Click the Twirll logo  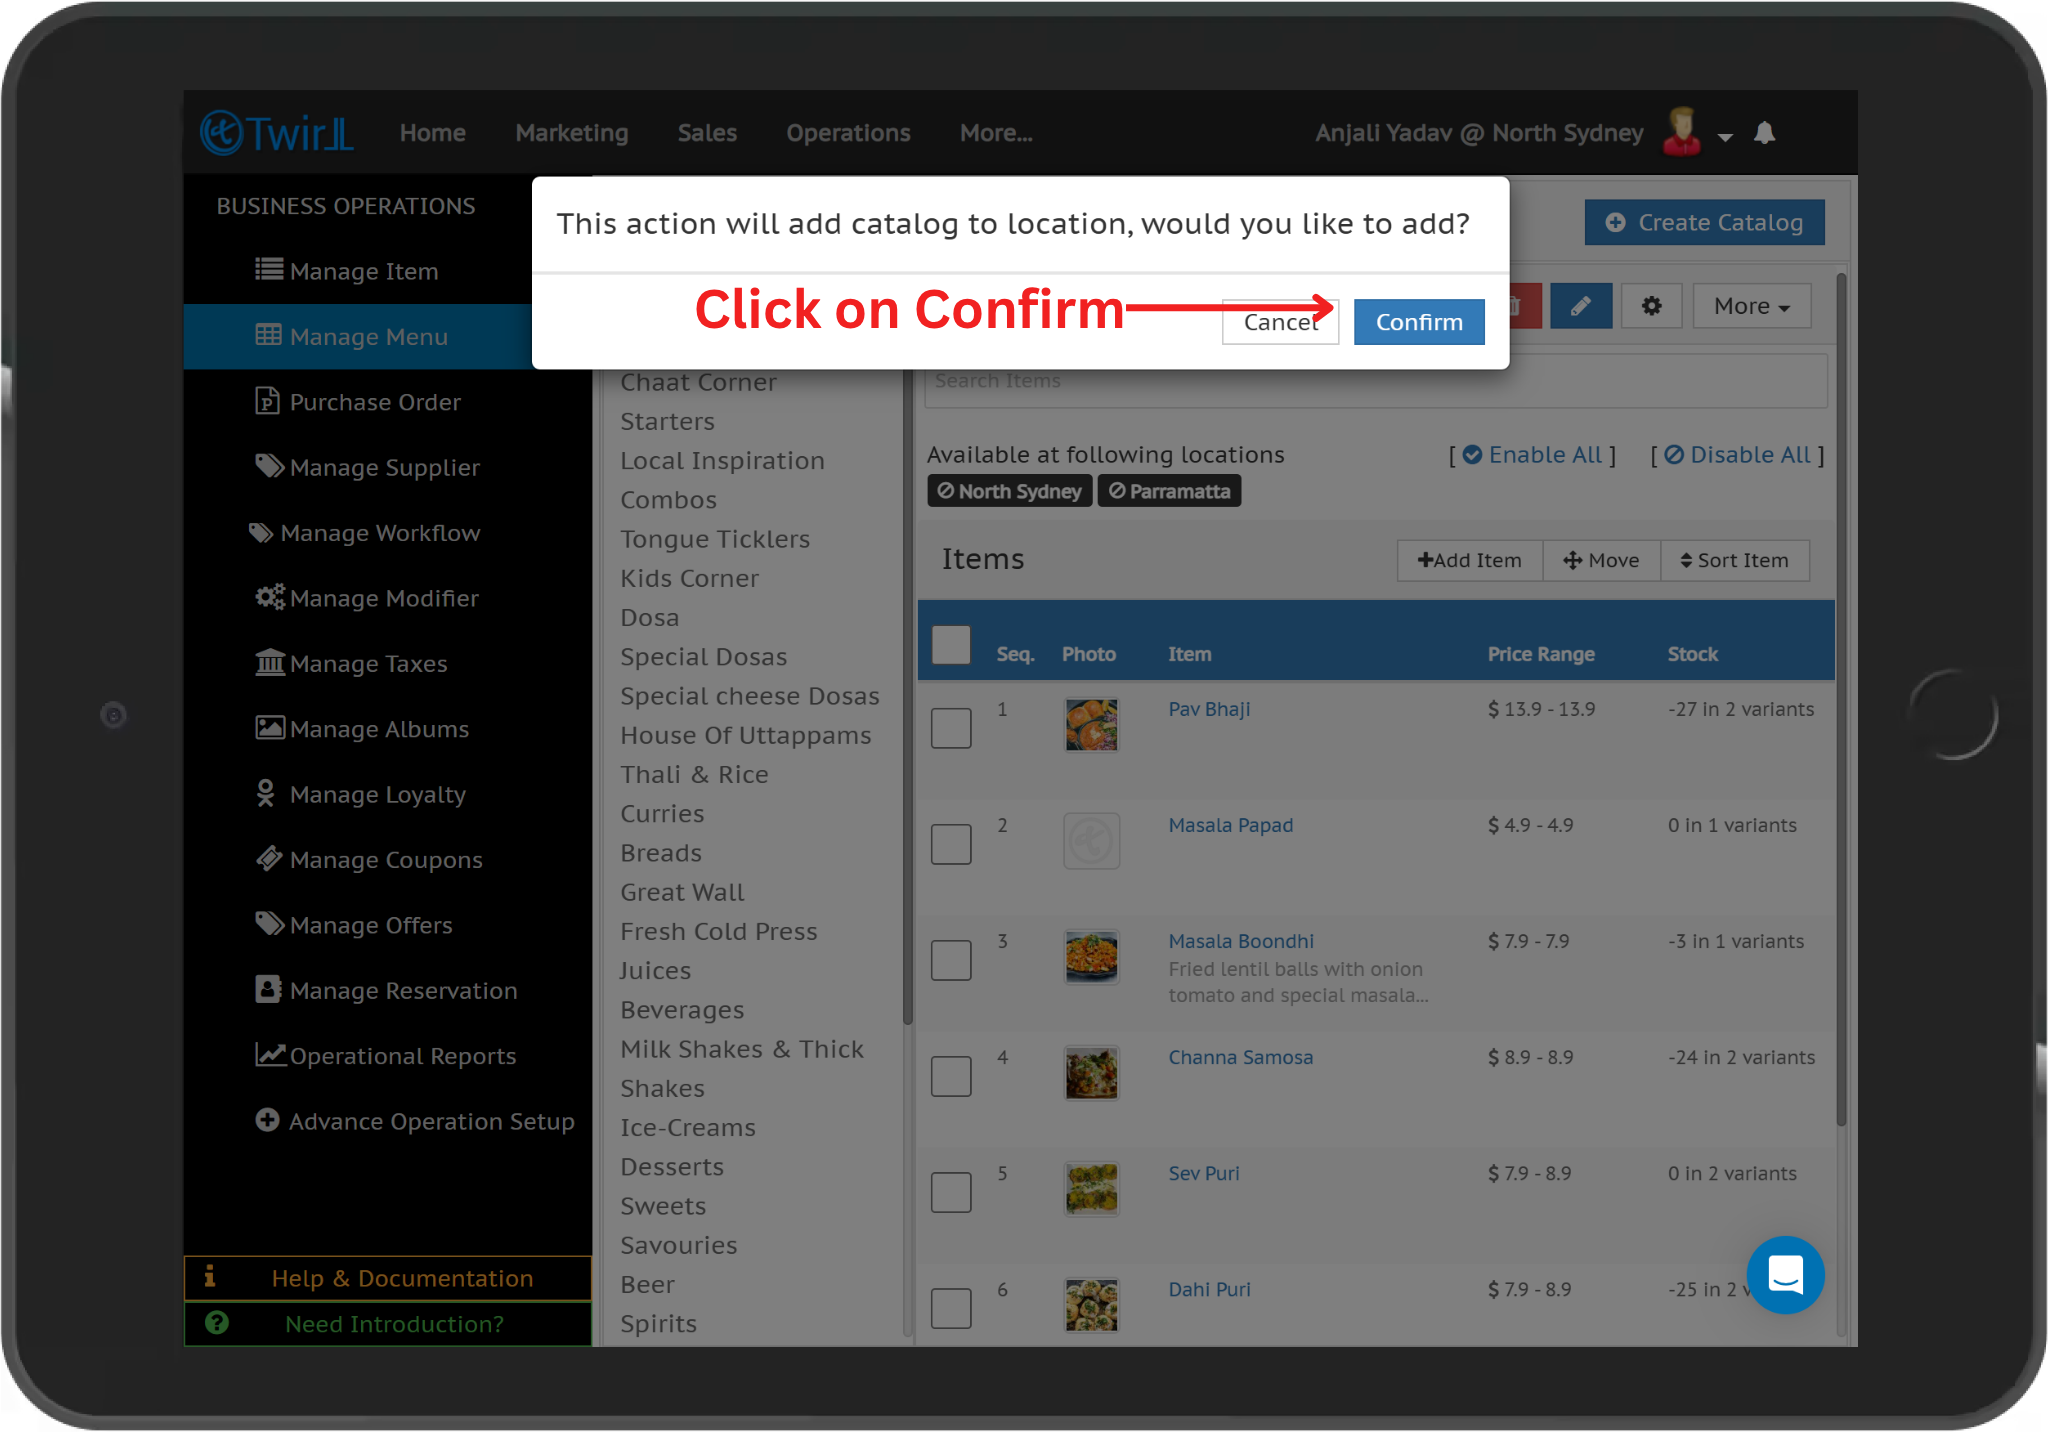click(277, 133)
